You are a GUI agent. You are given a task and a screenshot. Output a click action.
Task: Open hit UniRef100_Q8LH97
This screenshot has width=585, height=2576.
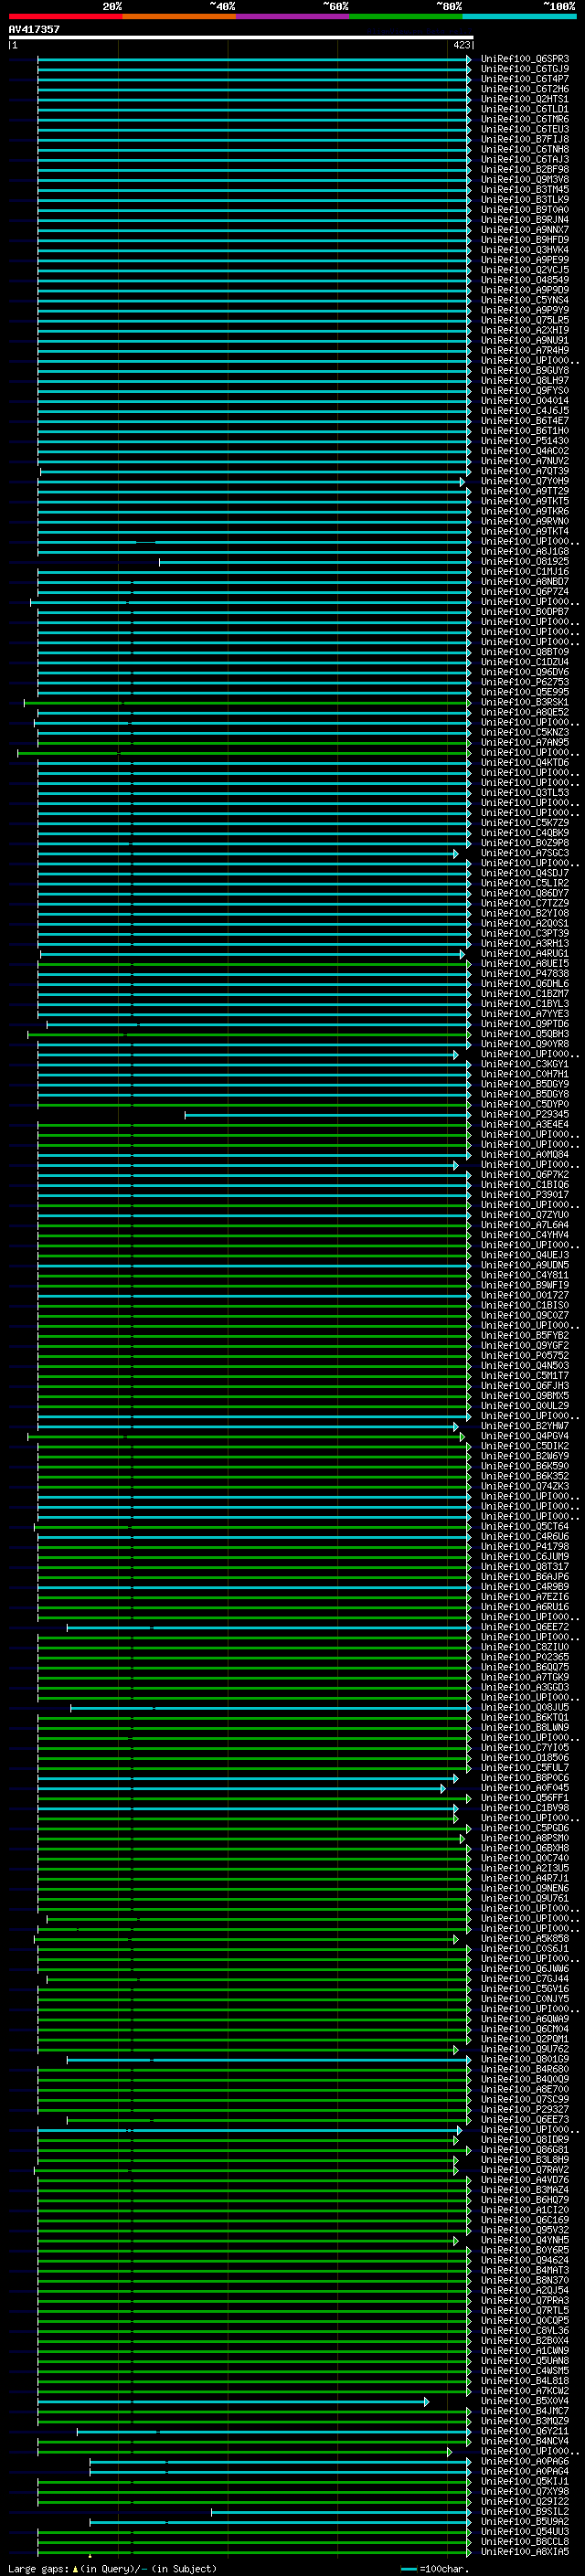(x=524, y=380)
